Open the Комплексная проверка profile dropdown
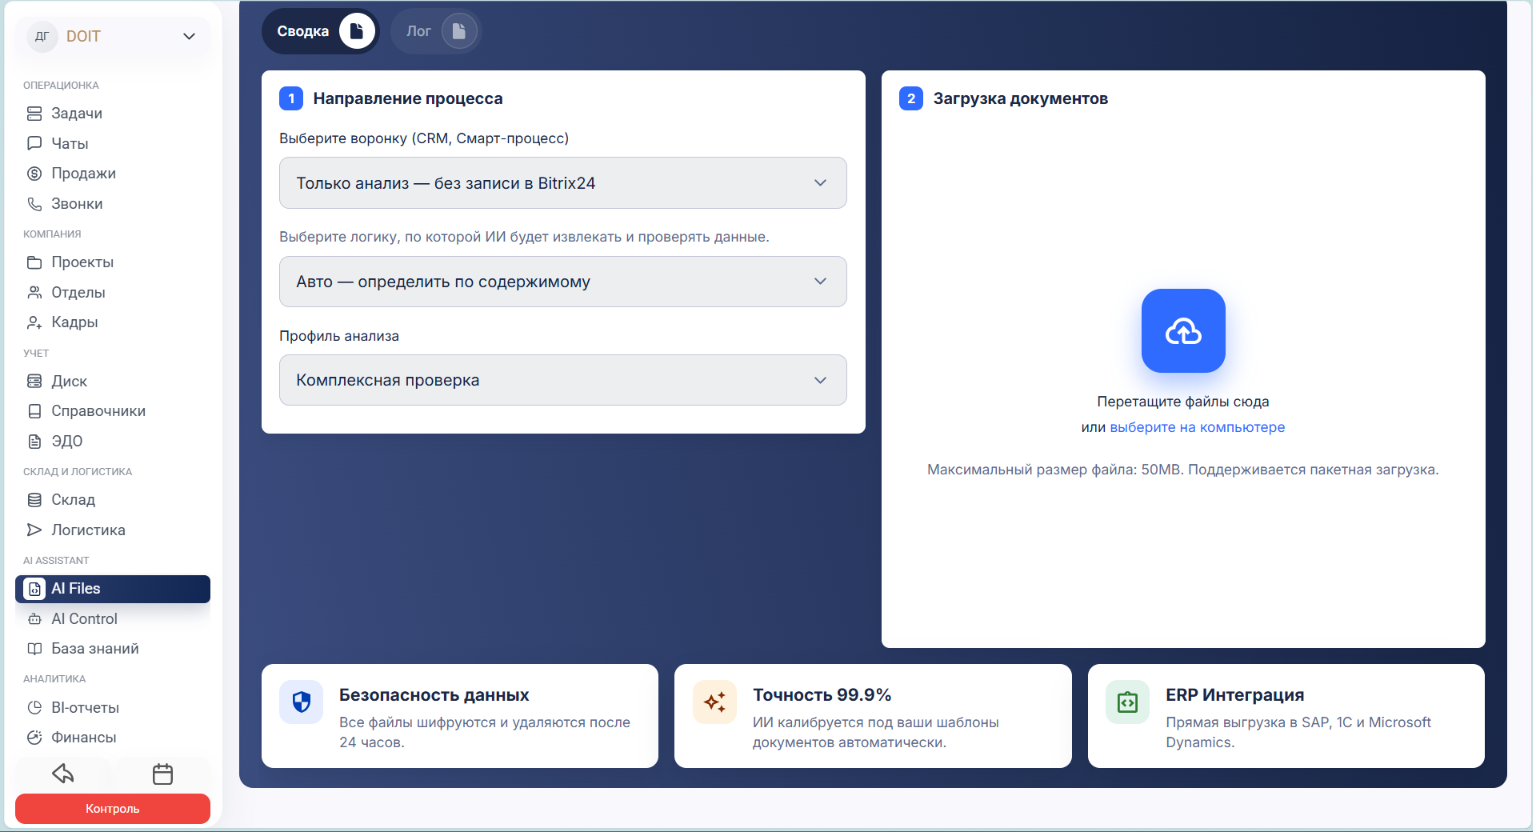The width and height of the screenshot is (1533, 832). point(563,380)
